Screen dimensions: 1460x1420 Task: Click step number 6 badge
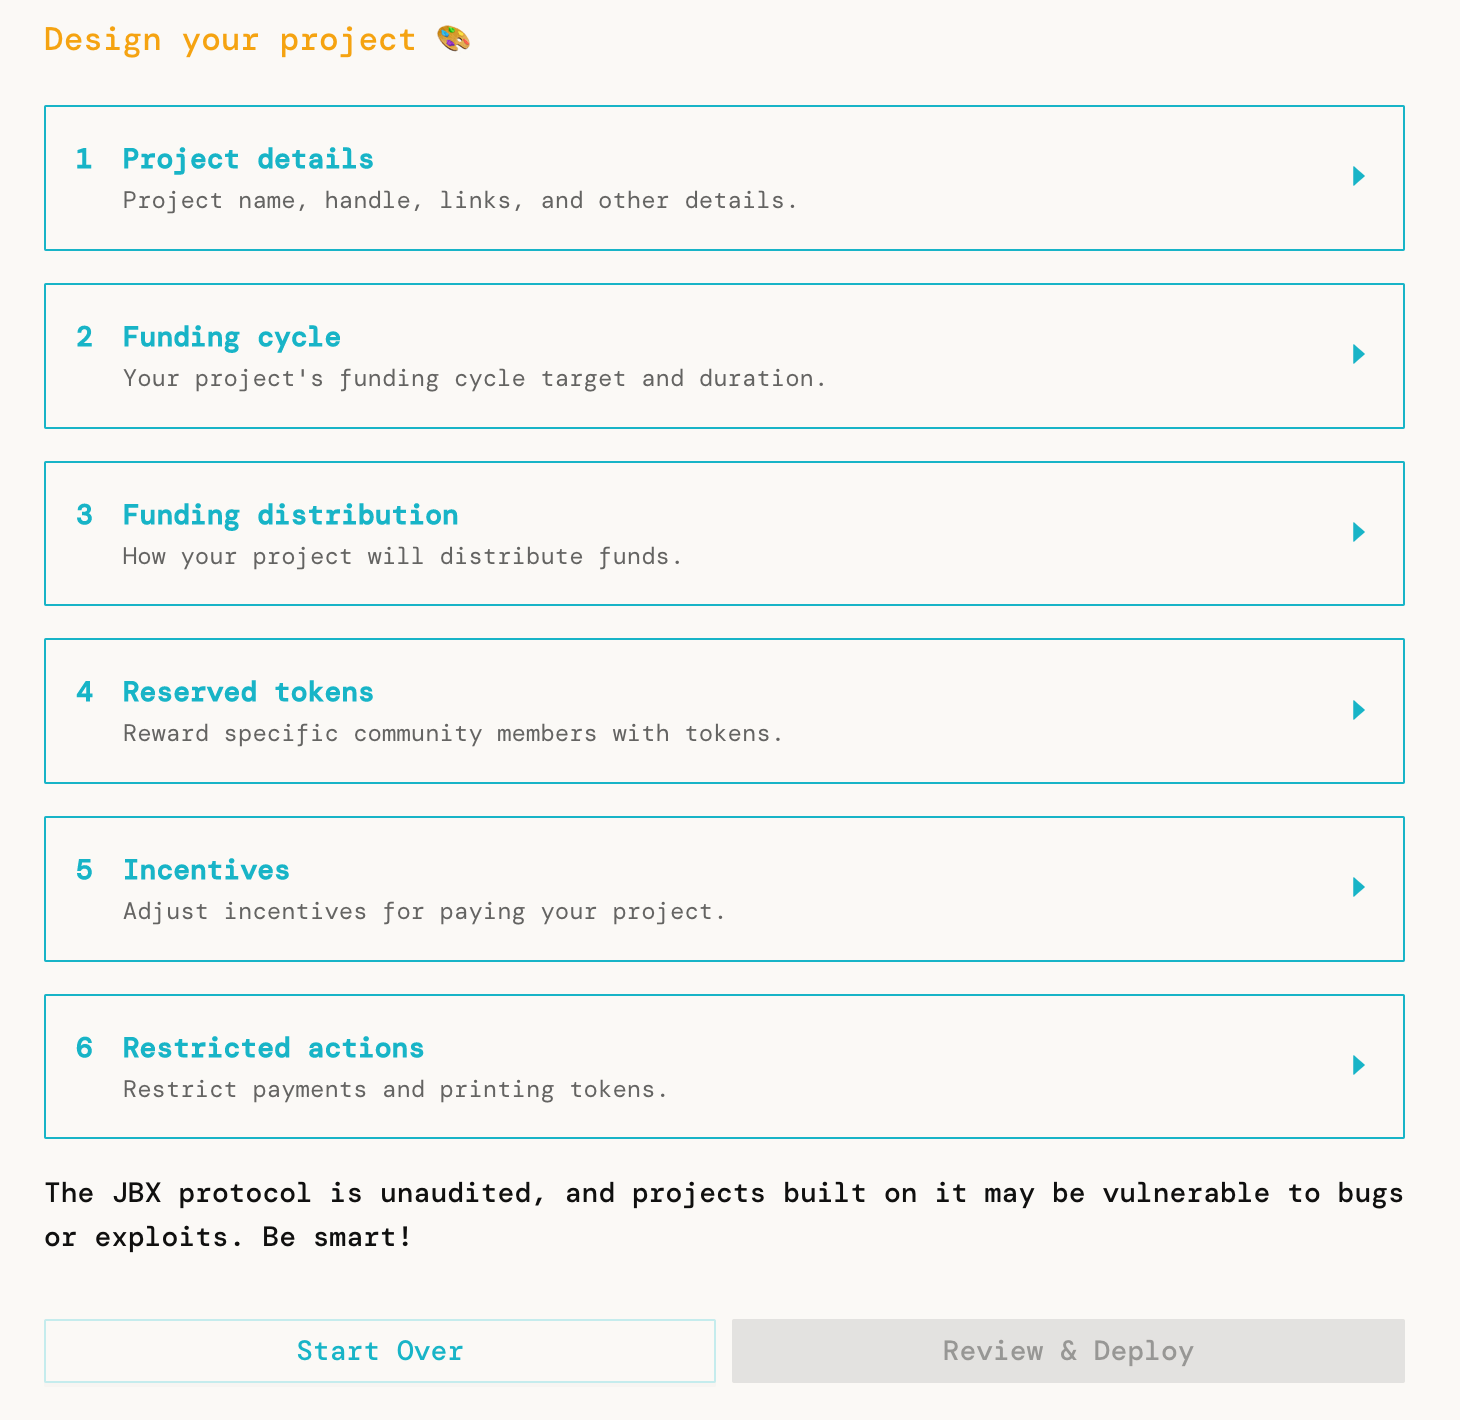click(x=85, y=1048)
